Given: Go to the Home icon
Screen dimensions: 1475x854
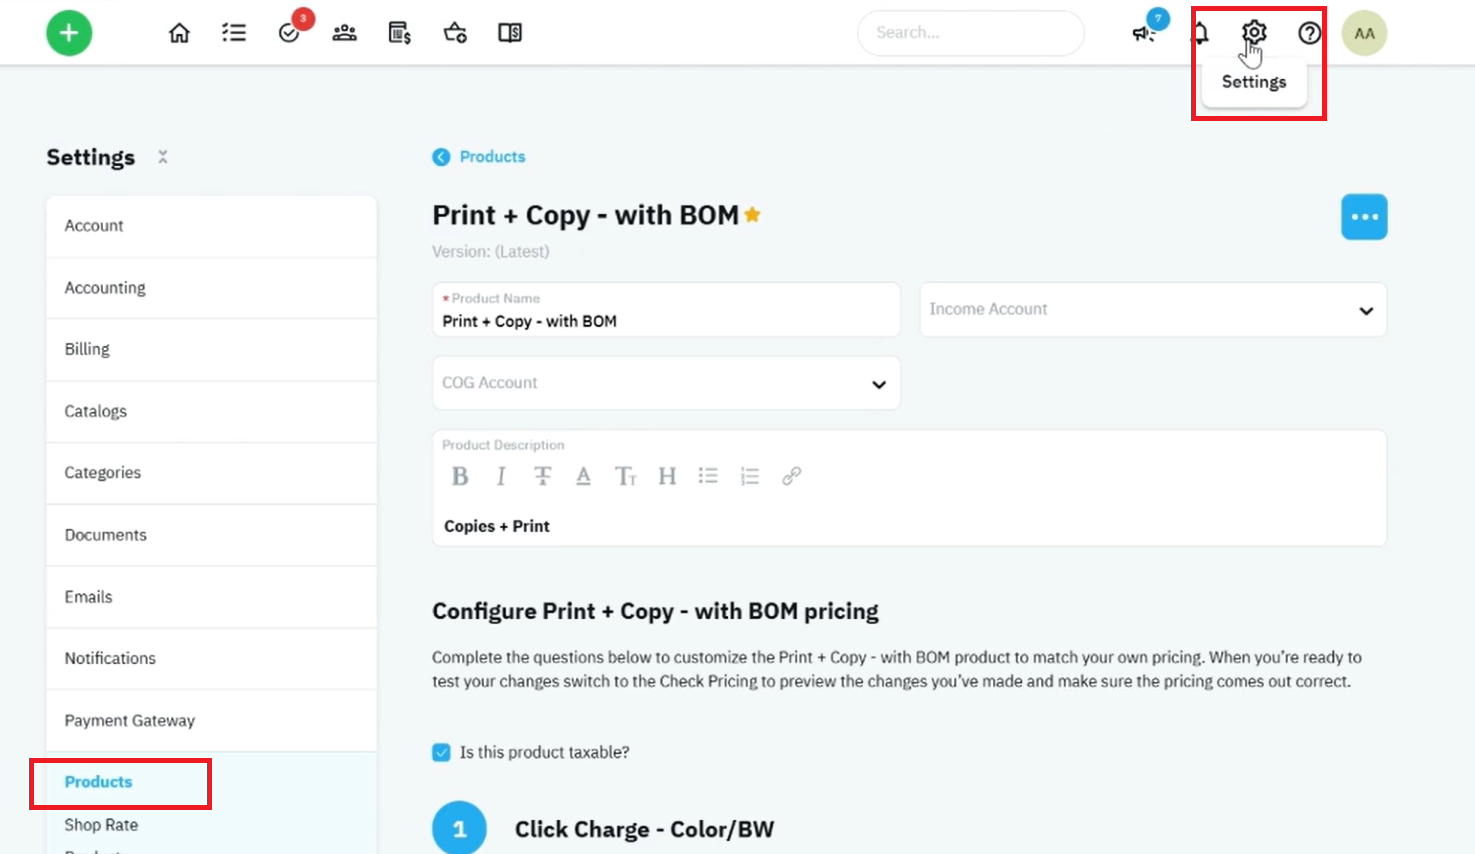Looking at the screenshot, I should tap(179, 33).
